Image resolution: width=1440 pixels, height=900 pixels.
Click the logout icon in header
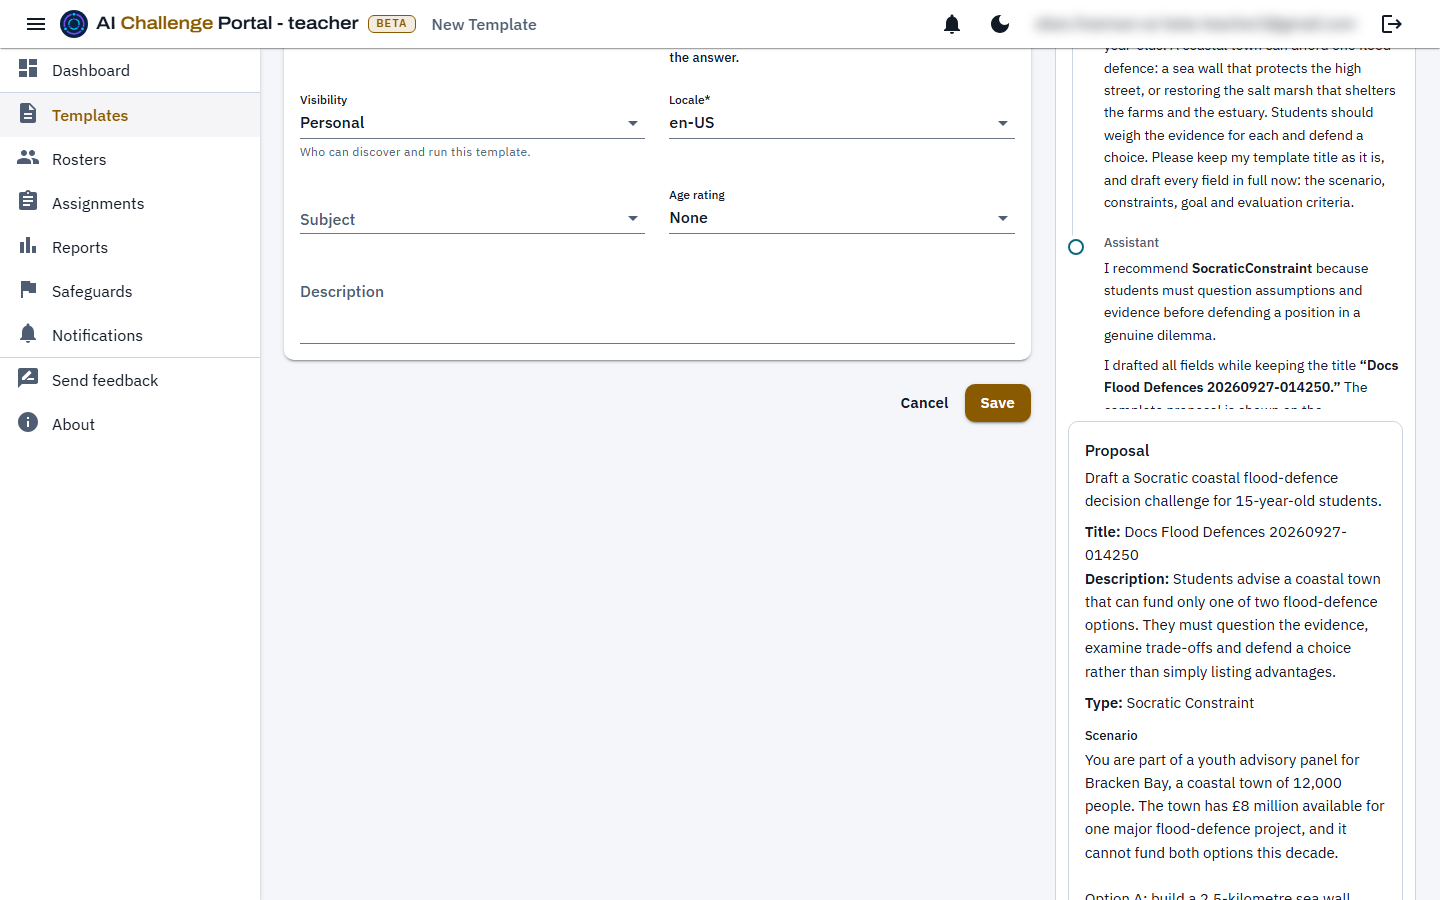click(1392, 24)
